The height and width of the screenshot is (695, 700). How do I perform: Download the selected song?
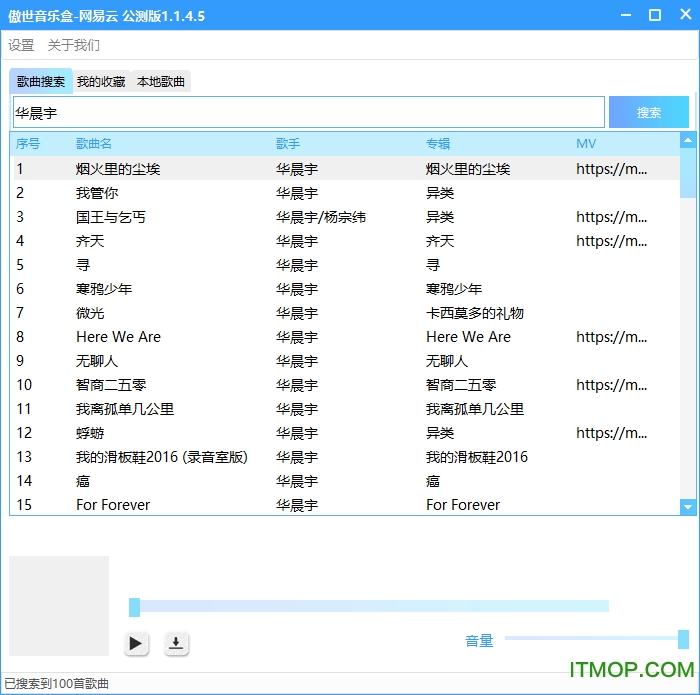coord(176,643)
